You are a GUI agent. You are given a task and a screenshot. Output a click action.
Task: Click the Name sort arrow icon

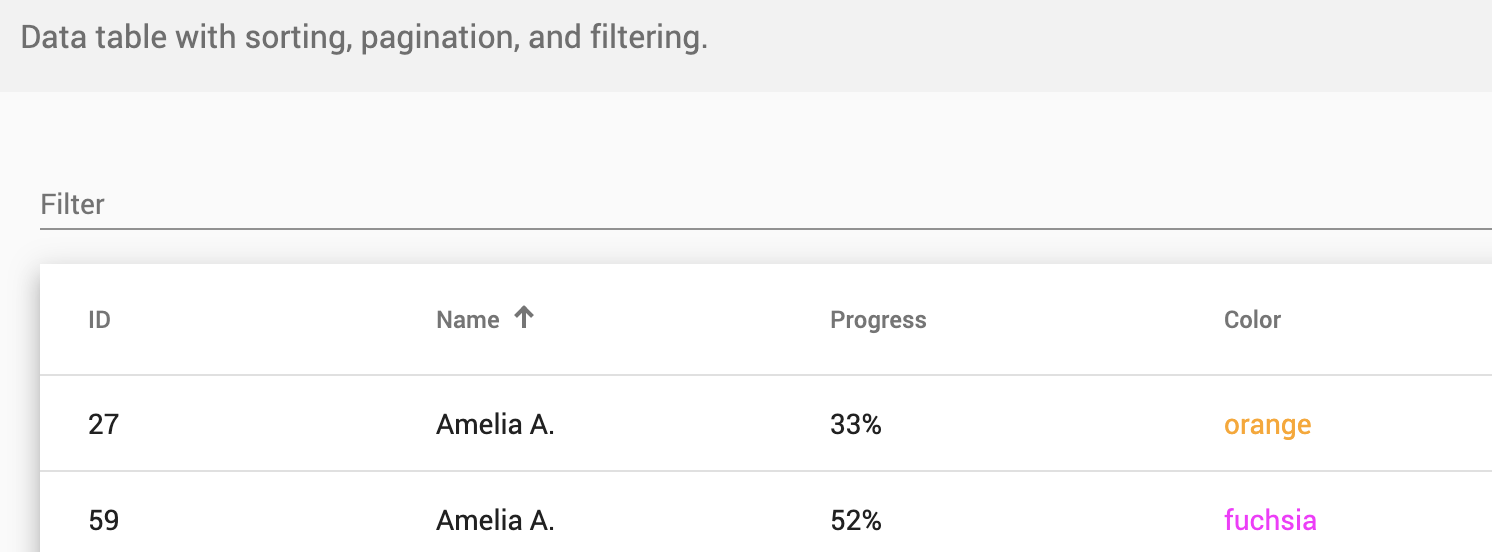(x=523, y=318)
